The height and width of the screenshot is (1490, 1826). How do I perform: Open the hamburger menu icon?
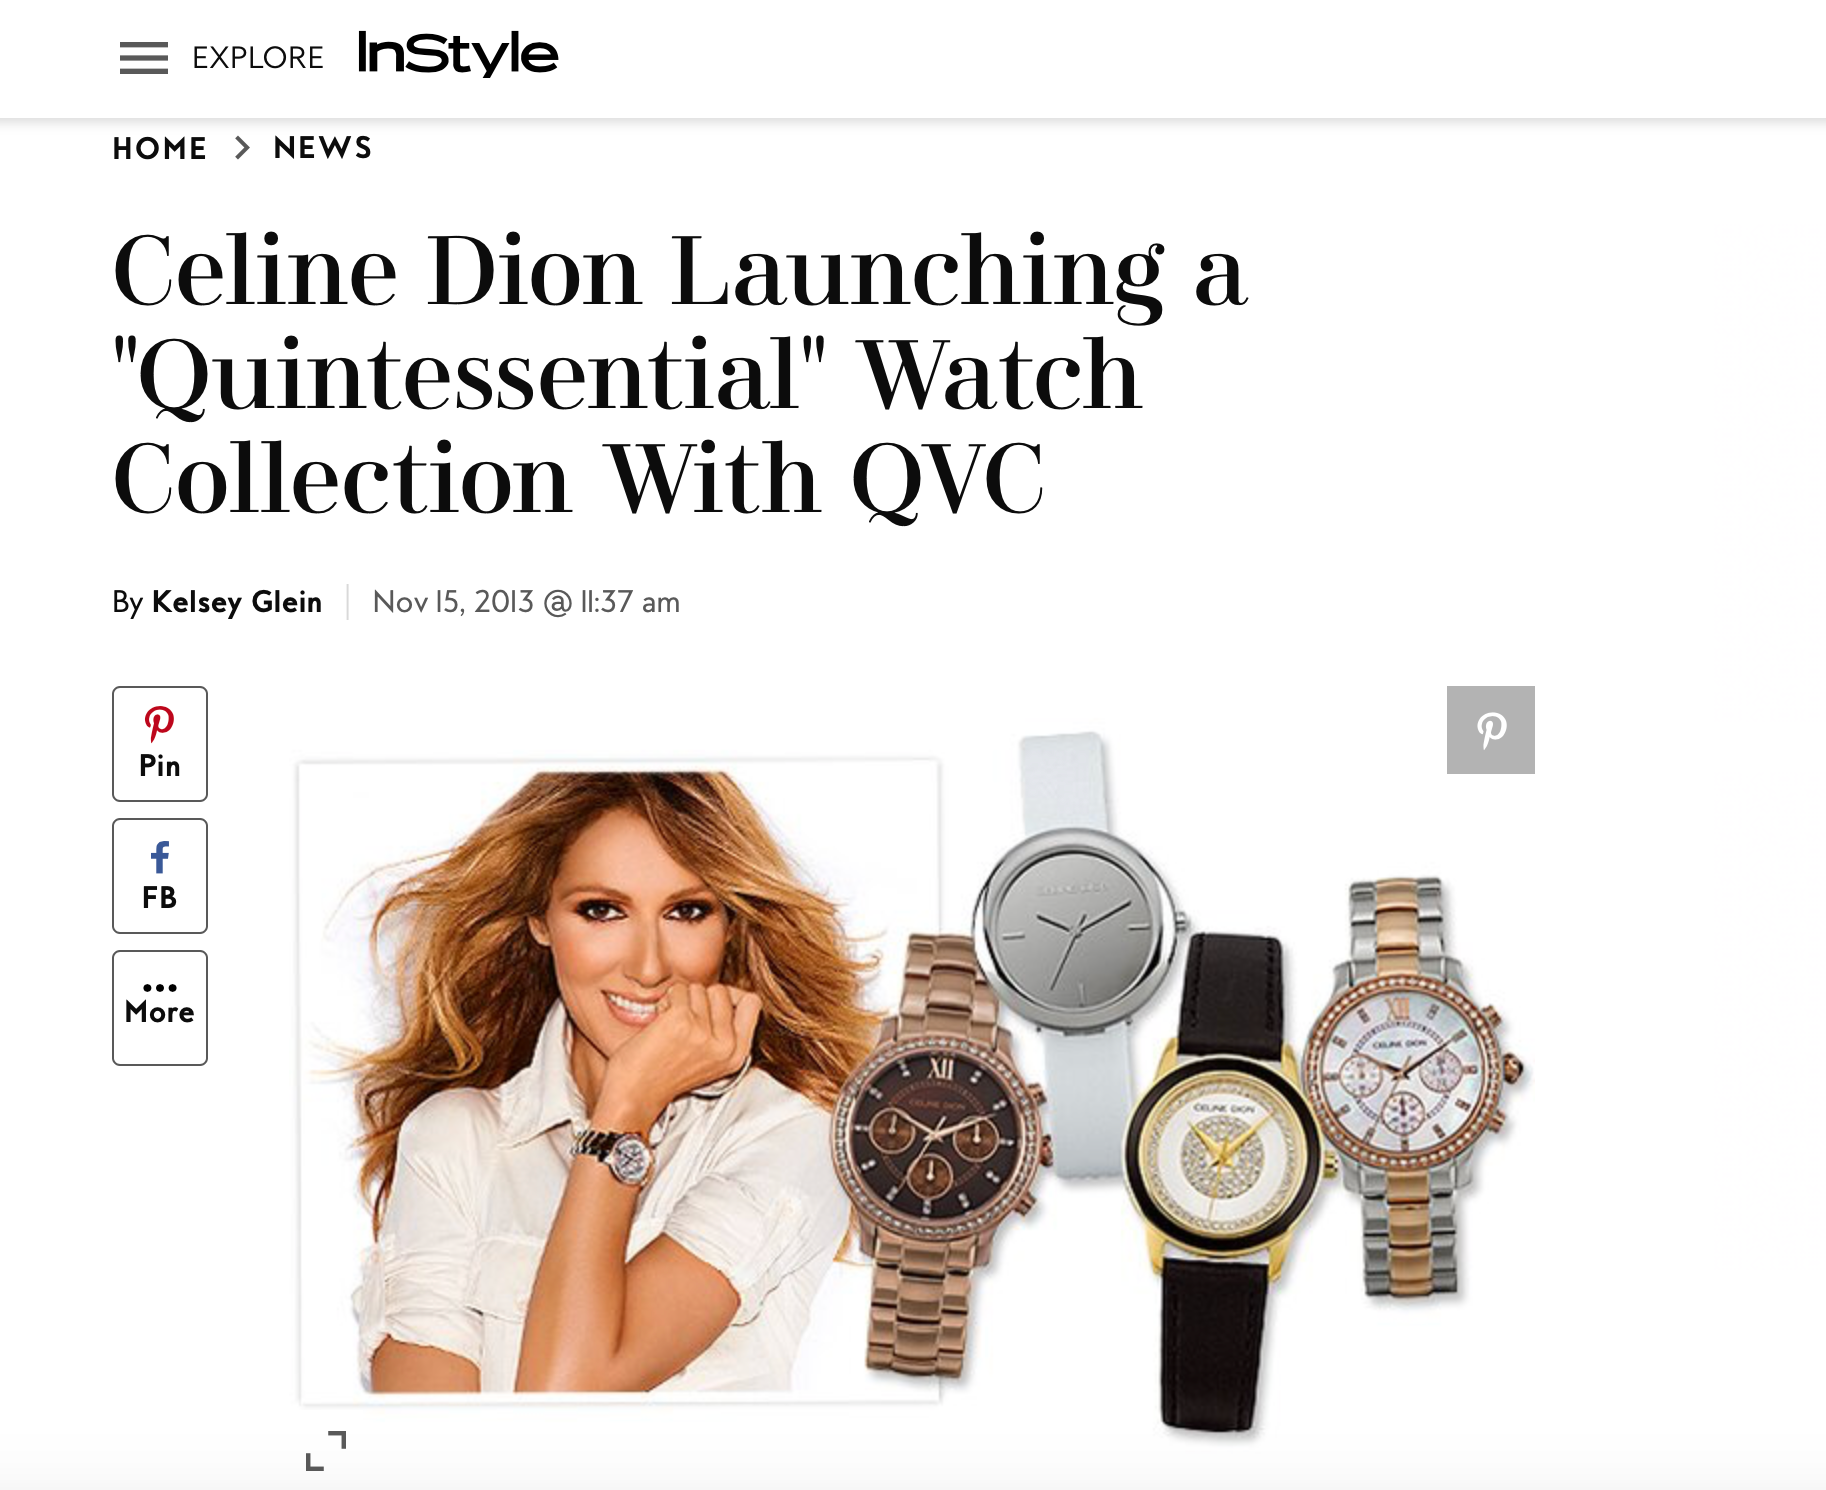pos(144,58)
